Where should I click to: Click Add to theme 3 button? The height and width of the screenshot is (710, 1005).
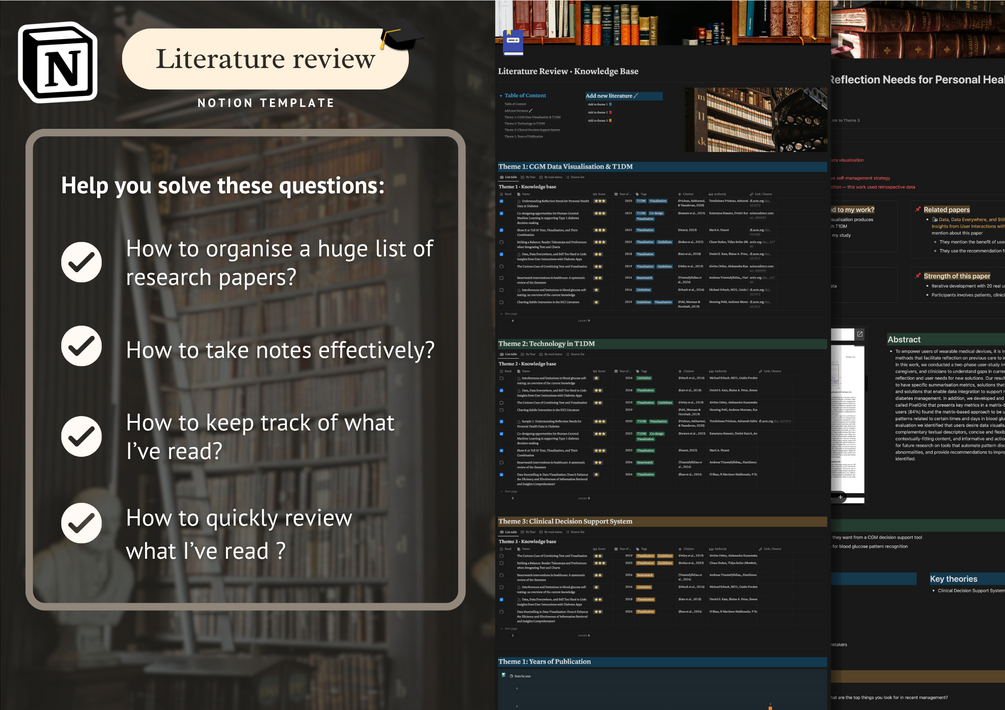600,120
